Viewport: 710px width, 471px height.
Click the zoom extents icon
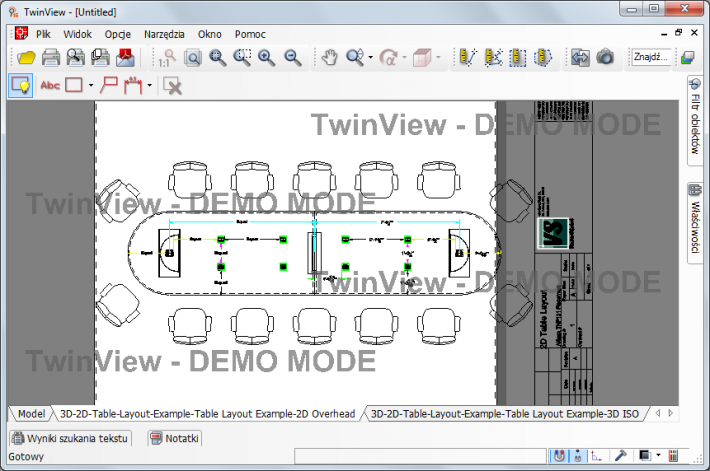click(218, 58)
